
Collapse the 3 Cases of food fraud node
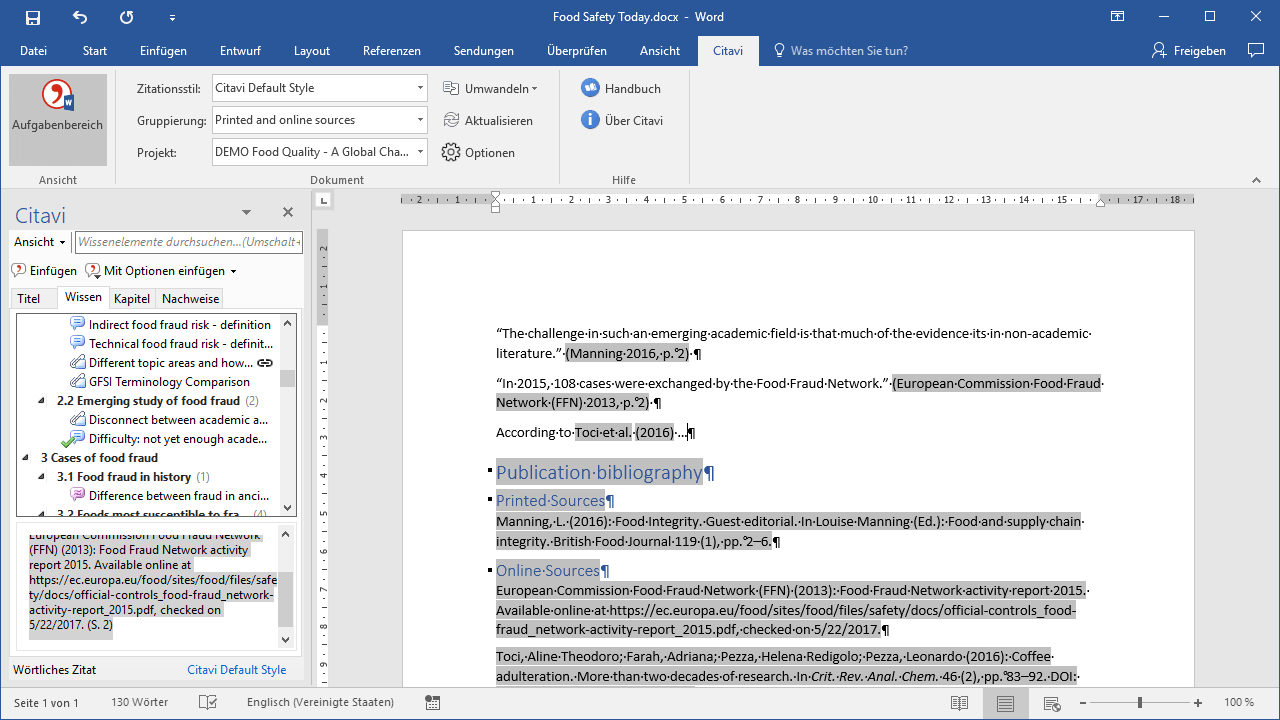(x=26, y=458)
